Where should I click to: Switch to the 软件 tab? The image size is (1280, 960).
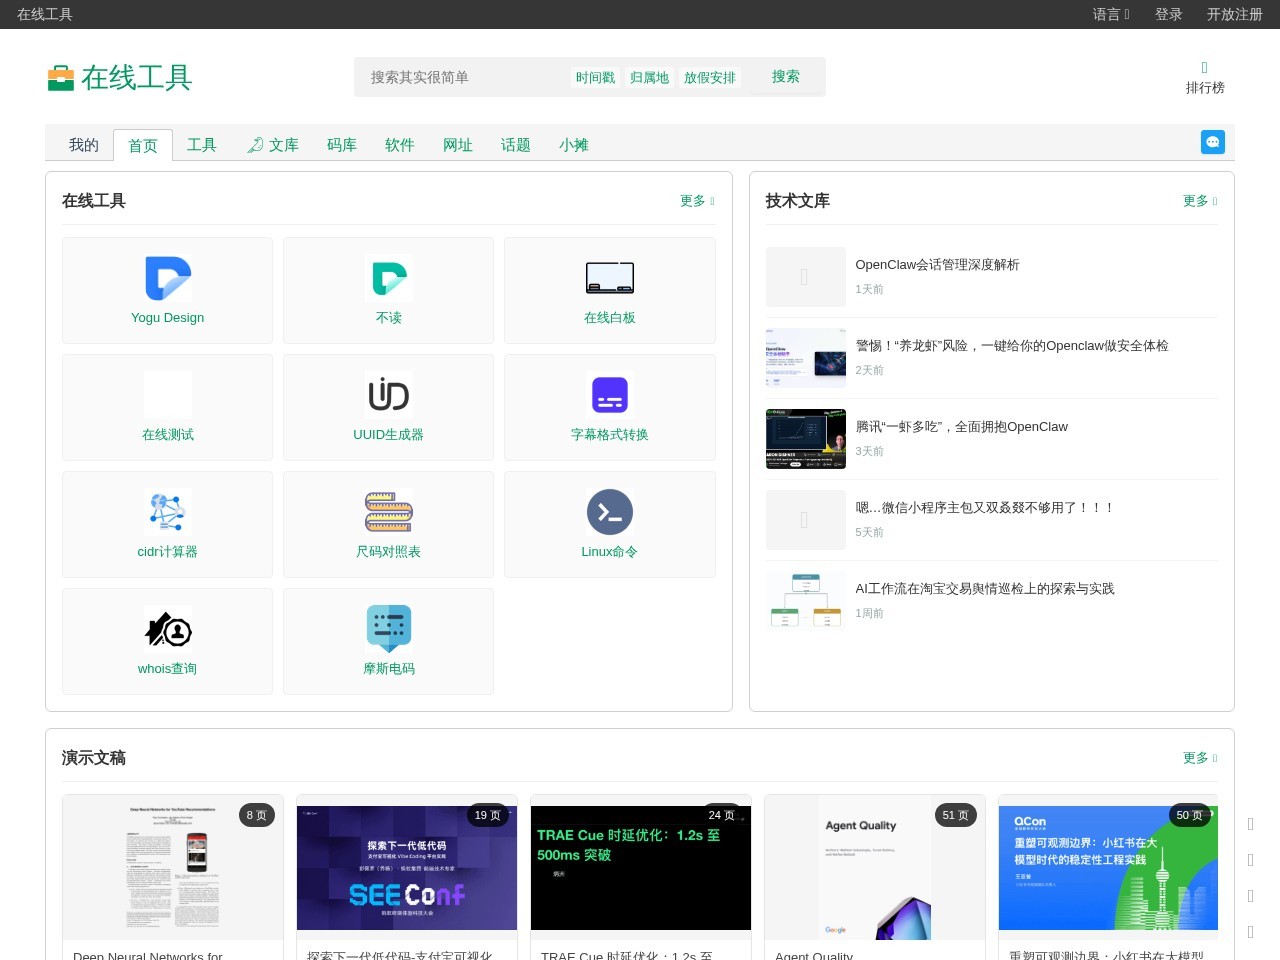(x=400, y=145)
